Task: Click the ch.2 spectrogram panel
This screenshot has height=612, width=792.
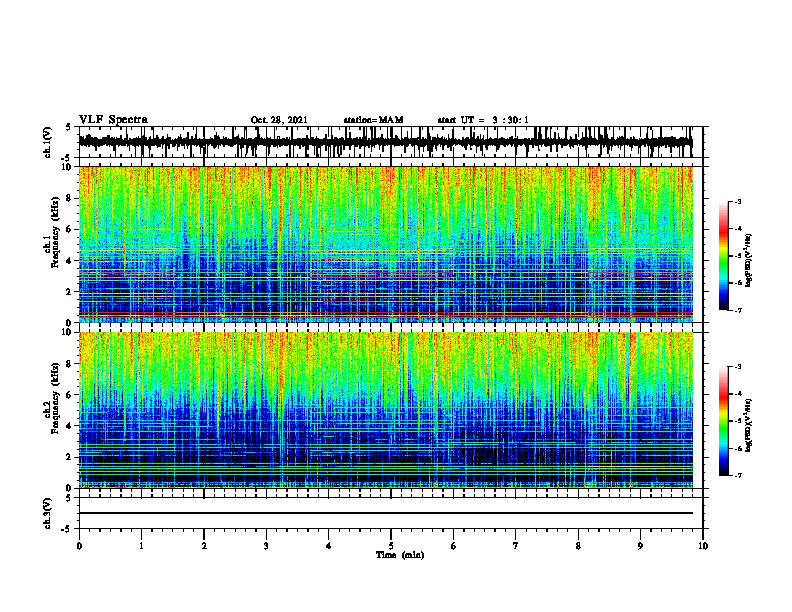Action: [x=385, y=410]
